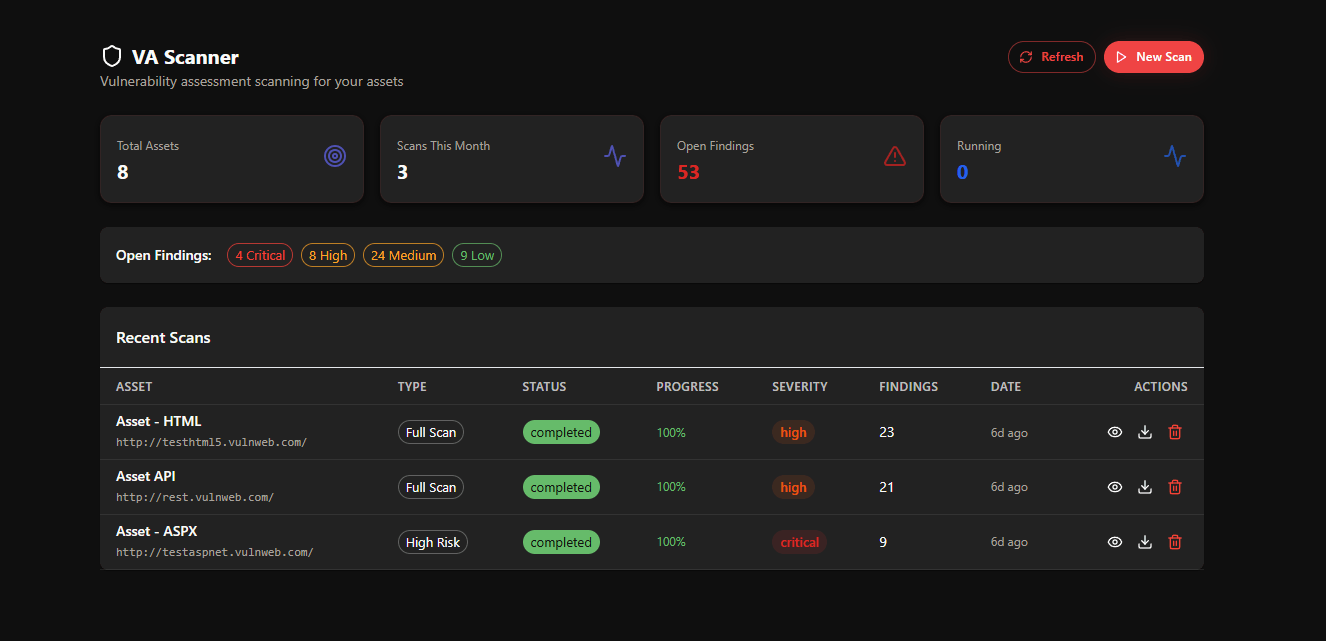
Task: Click the 100% progress of Asset - HTML
Action: (x=671, y=432)
